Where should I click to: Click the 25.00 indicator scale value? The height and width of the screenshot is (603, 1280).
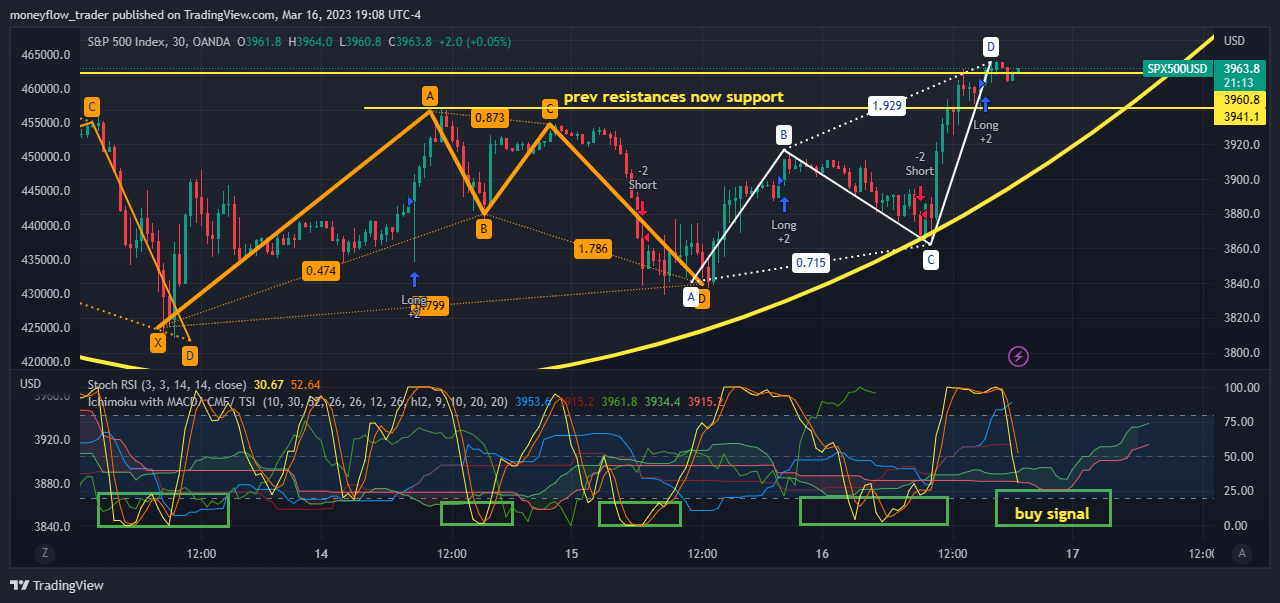point(1238,491)
